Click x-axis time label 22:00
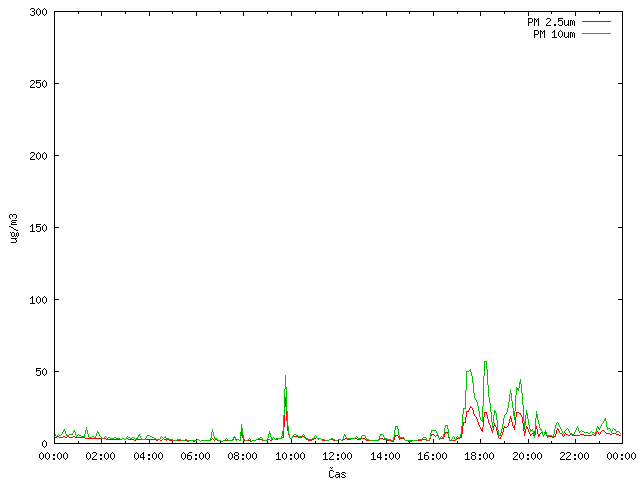Image resolution: width=640 pixels, height=480 pixels. pyautogui.click(x=574, y=456)
